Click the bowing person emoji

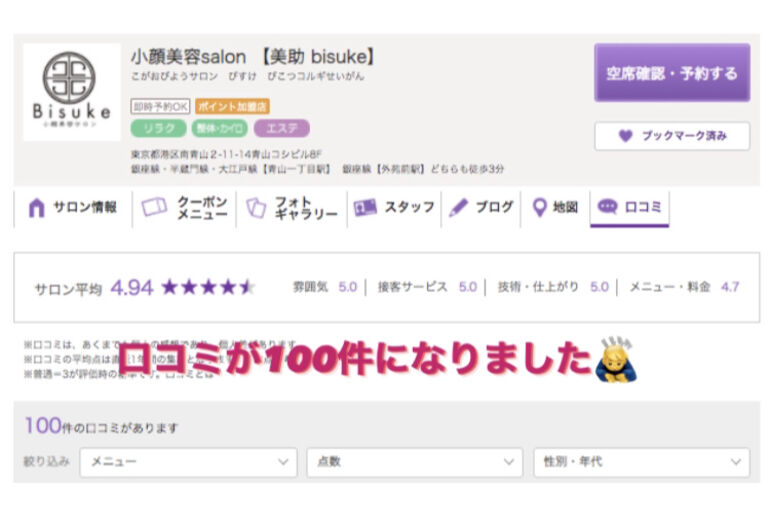(x=616, y=360)
